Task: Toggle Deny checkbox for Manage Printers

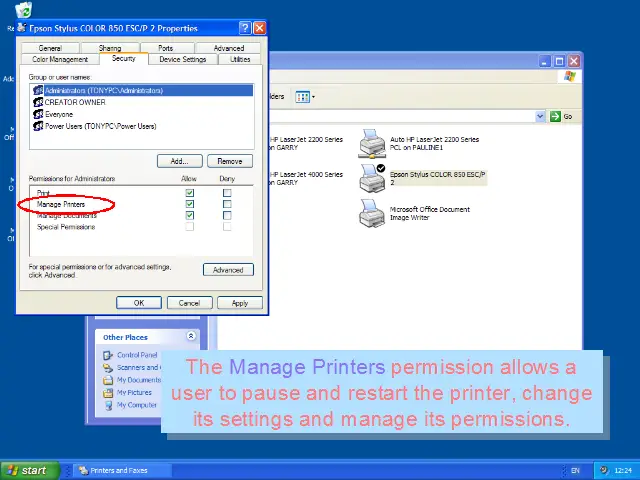Action: click(227, 204)
